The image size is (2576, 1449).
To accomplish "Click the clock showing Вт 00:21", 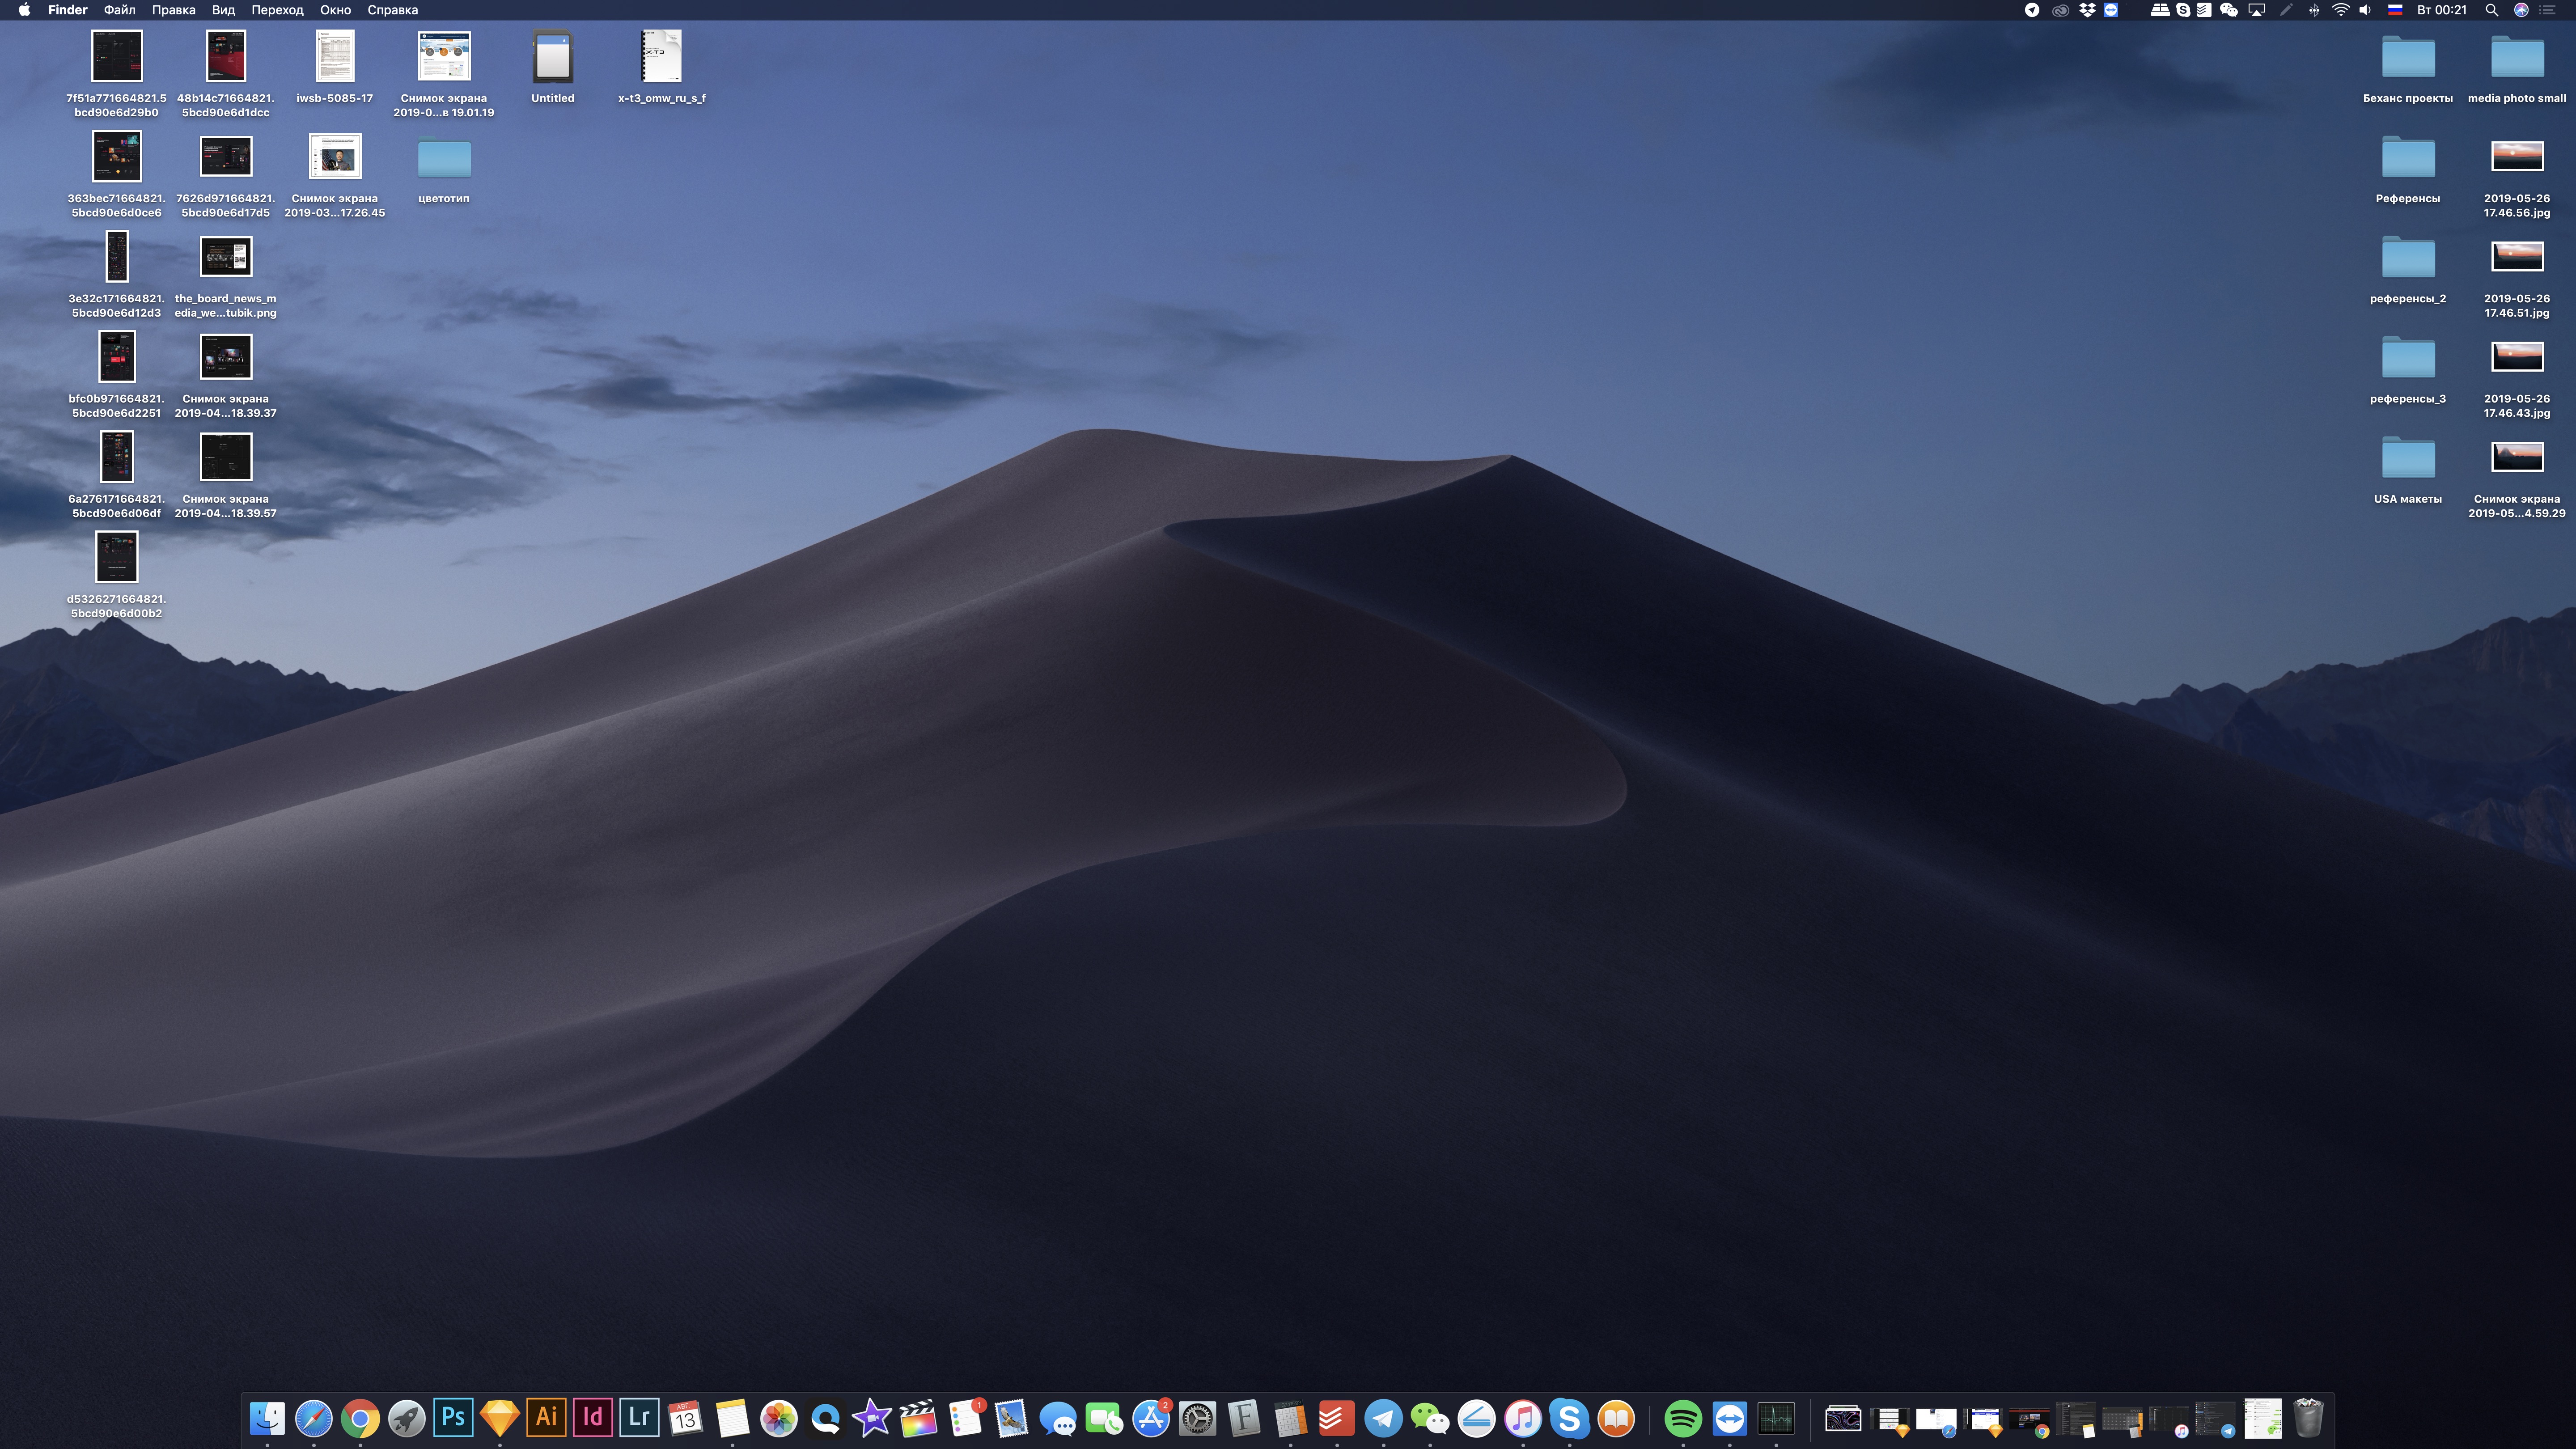I will point(2441,10).
